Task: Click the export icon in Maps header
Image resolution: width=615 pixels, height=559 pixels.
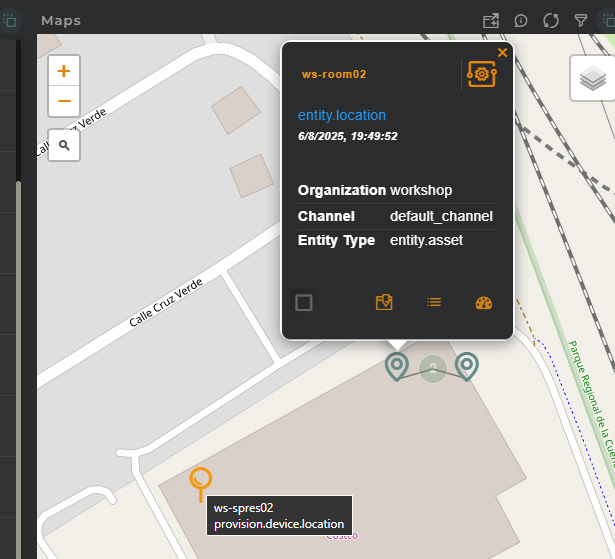Action: tap(491, 20)
